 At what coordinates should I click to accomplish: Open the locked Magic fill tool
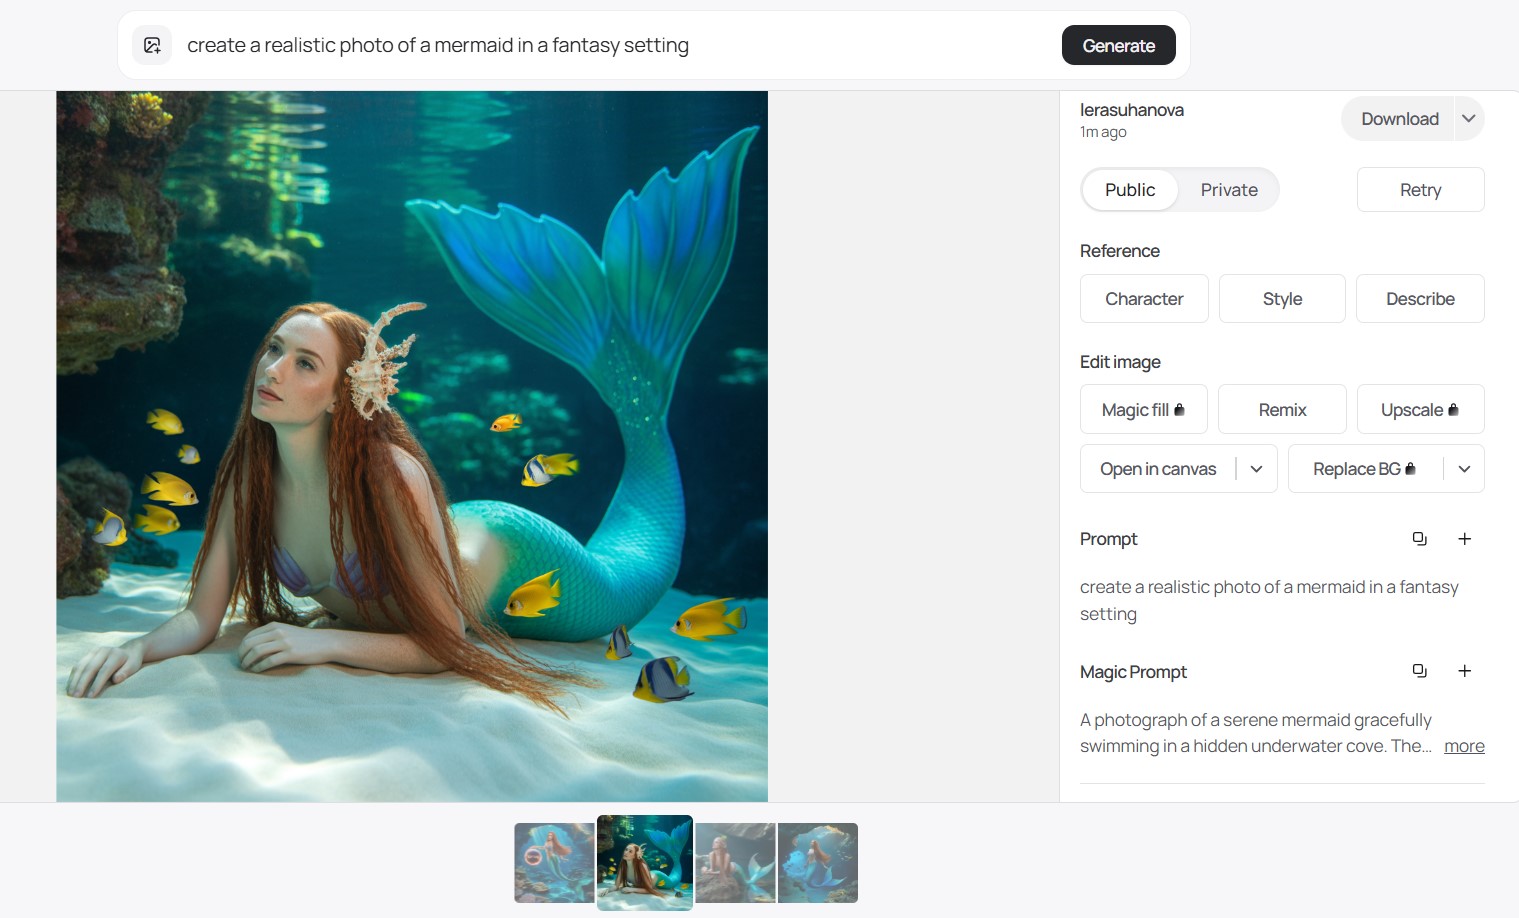[x=1143, y=410]
